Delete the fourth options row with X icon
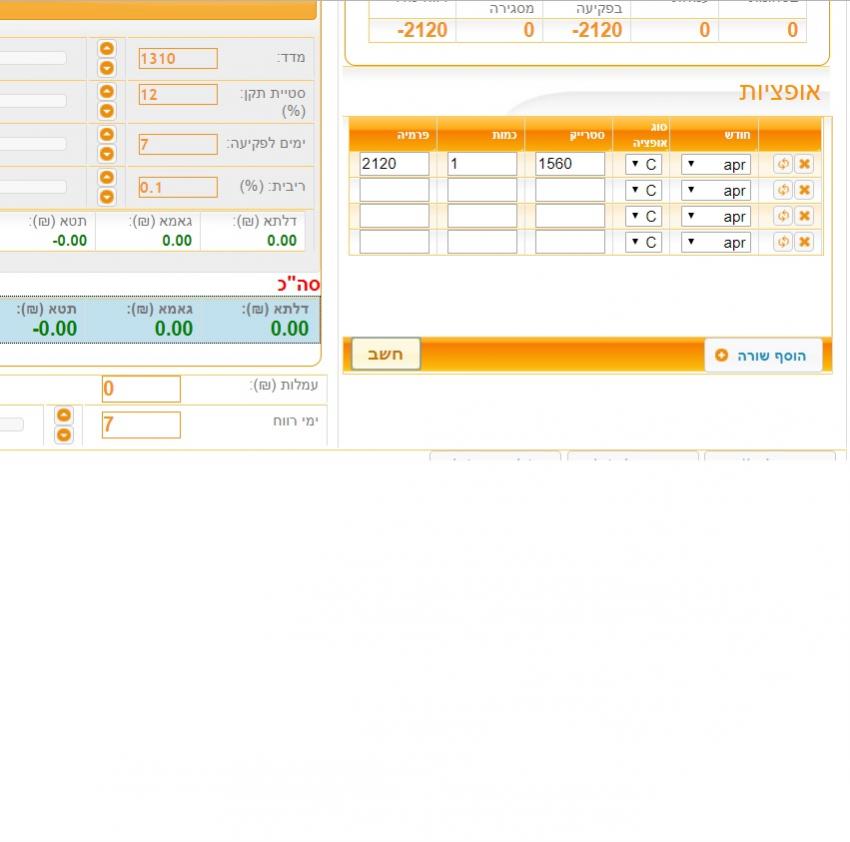This screenshot has width=850, height=842. click(804, 242)
